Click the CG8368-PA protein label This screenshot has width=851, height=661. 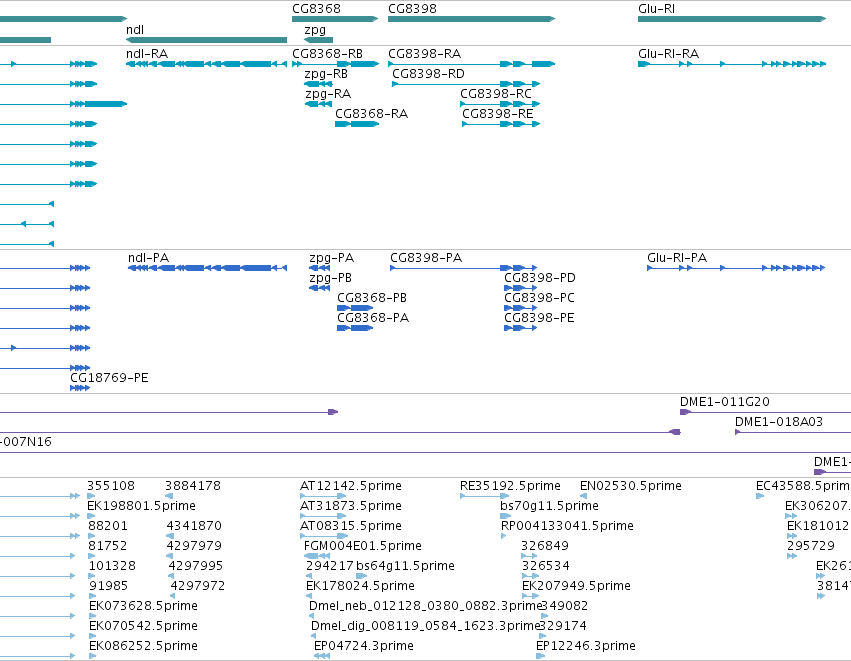(x=373, y=318)
